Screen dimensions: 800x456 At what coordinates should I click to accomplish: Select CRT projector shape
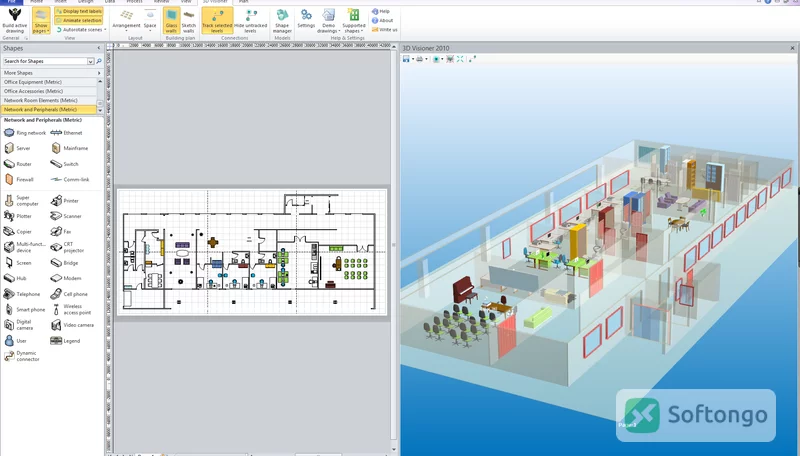[67, 247]
